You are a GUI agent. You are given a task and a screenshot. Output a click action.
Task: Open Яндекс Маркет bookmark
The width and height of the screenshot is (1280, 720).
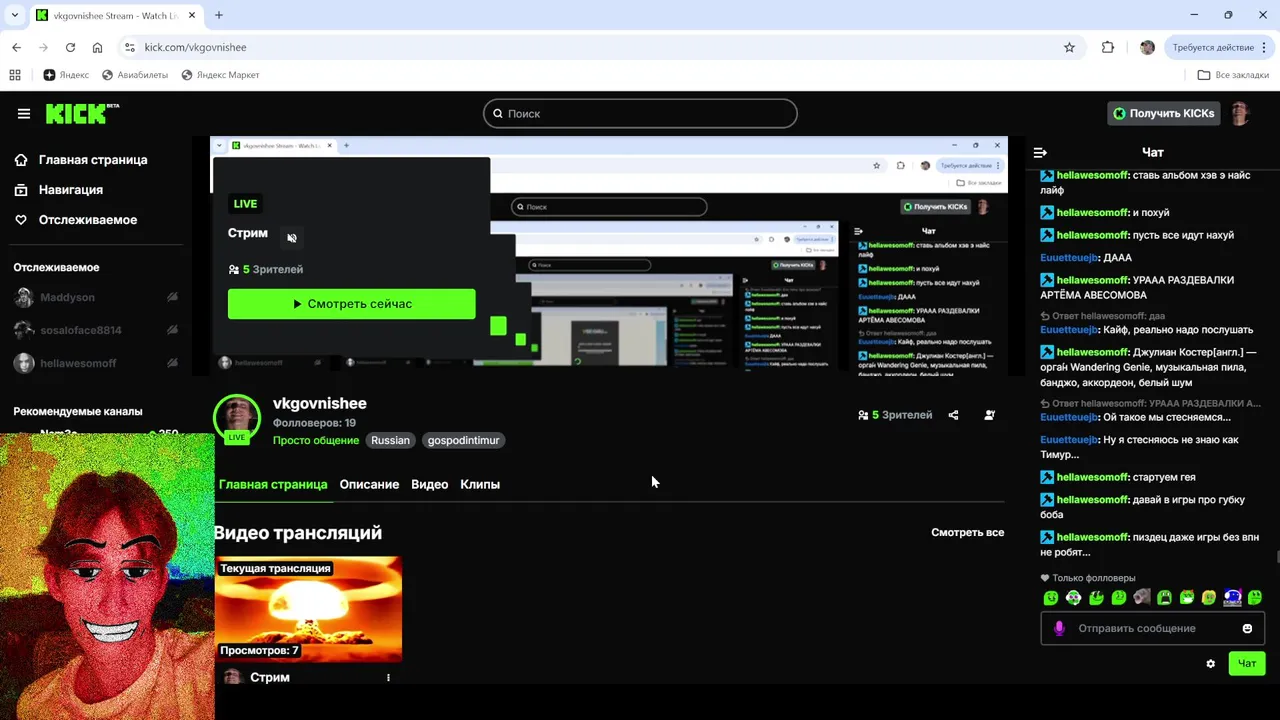(x=220, y=75)
